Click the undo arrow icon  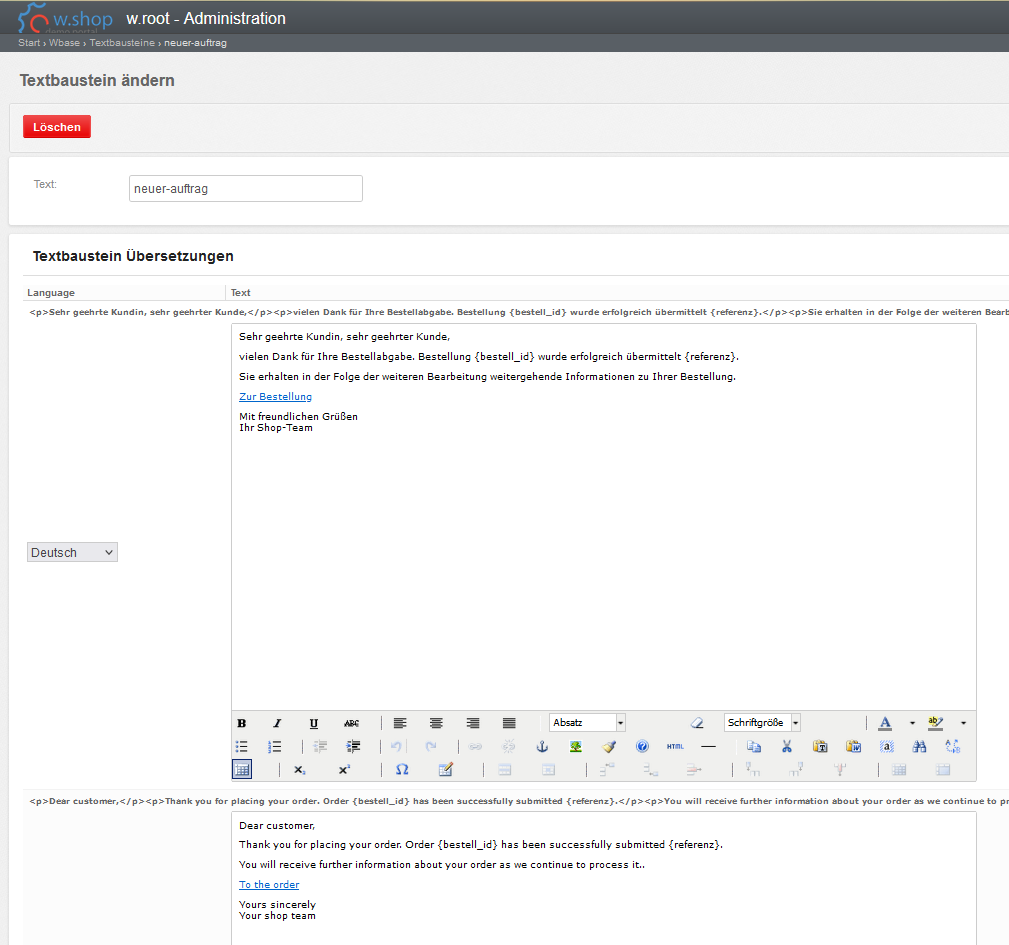click(x=396, y=746)
